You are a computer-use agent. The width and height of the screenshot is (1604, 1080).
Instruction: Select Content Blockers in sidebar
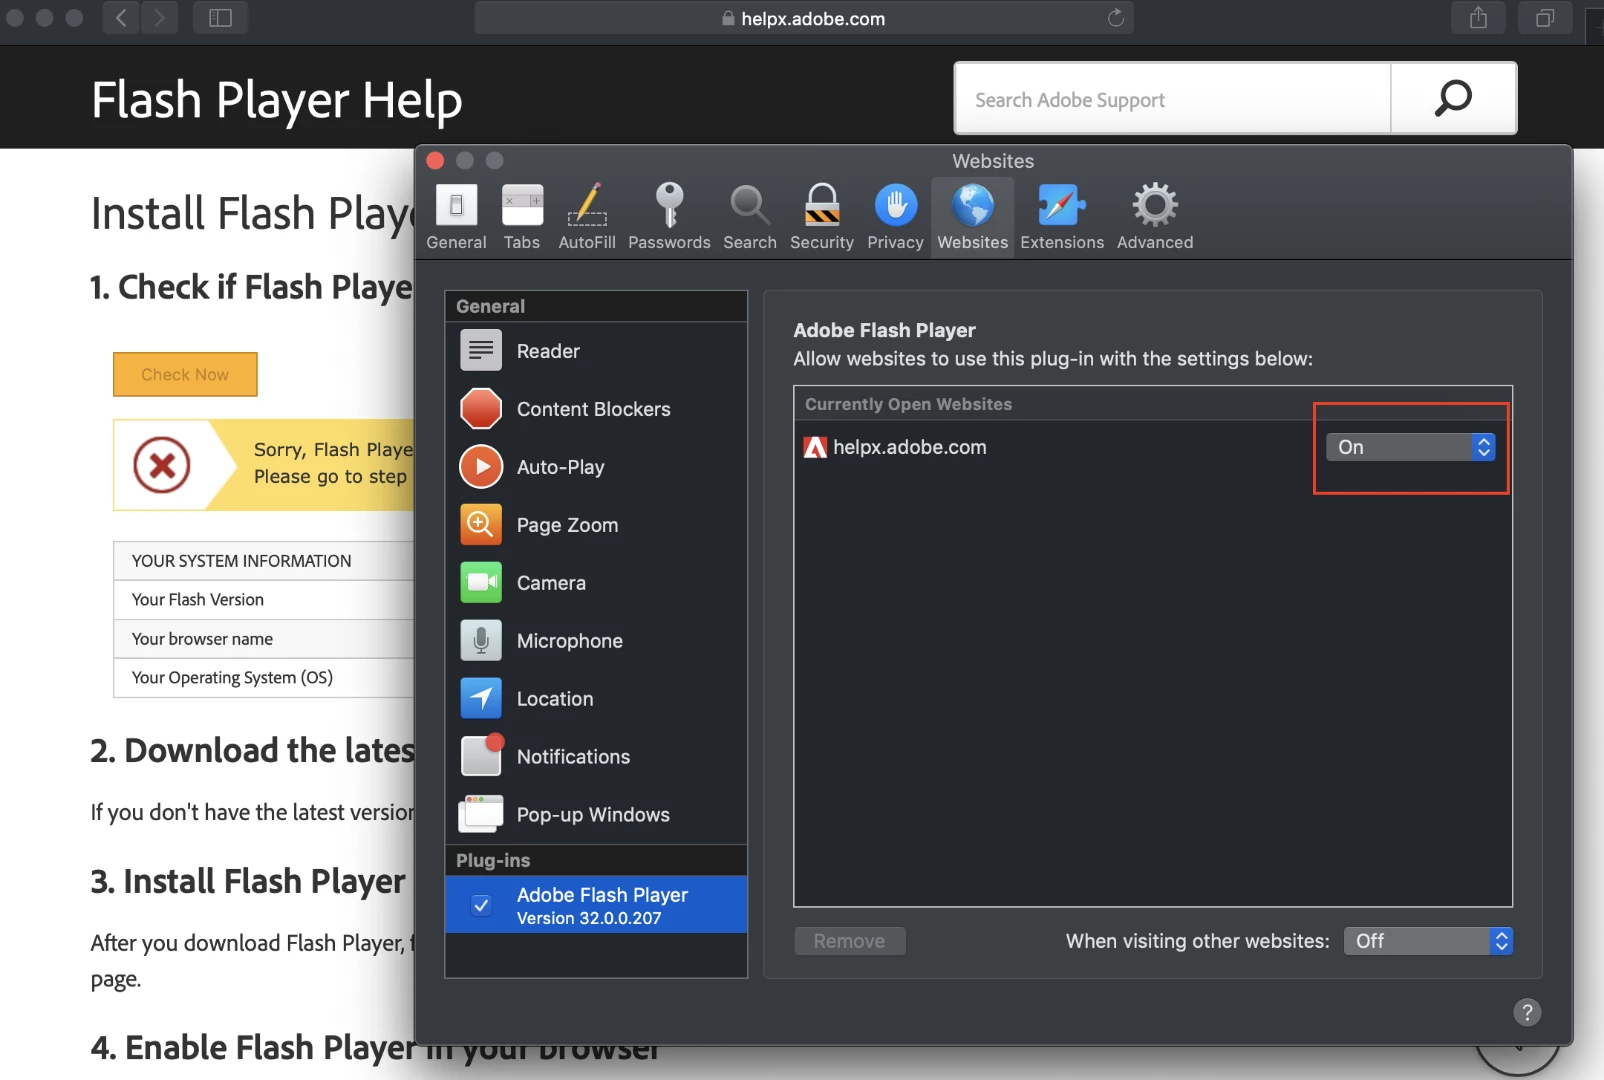coord(596,409)
